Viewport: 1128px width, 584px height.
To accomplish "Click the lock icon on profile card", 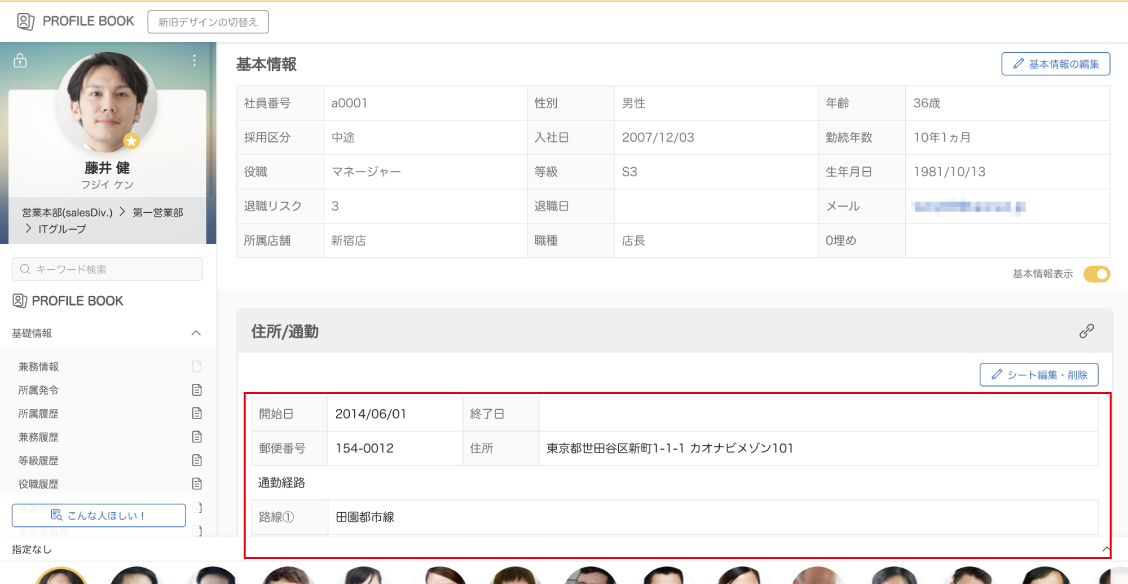I will (x=20, y=60).
